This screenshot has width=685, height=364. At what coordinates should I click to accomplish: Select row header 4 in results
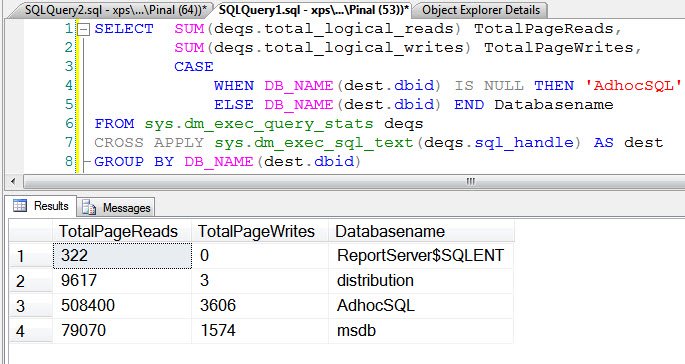pyautogui.click(x=31, y=331)
